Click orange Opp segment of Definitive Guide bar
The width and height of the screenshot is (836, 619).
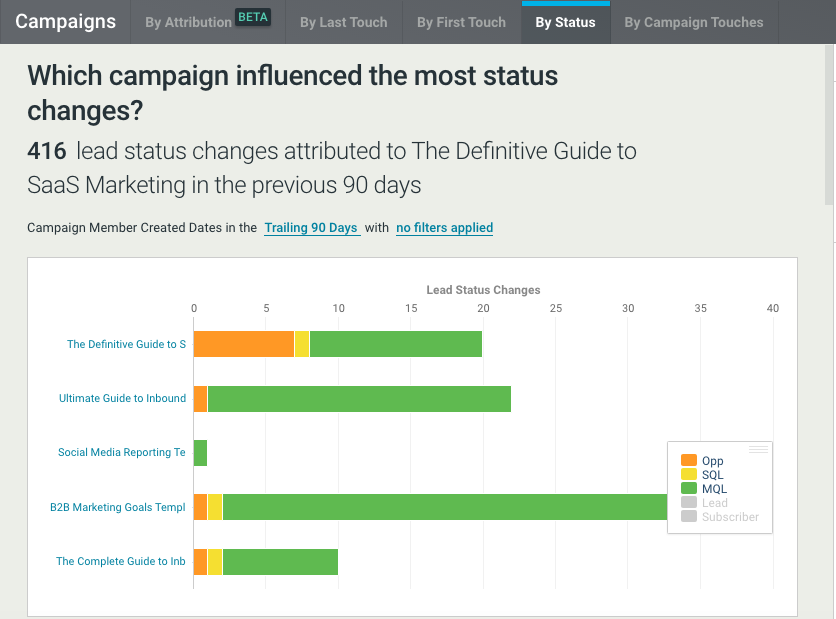click(x=243, y=344)
